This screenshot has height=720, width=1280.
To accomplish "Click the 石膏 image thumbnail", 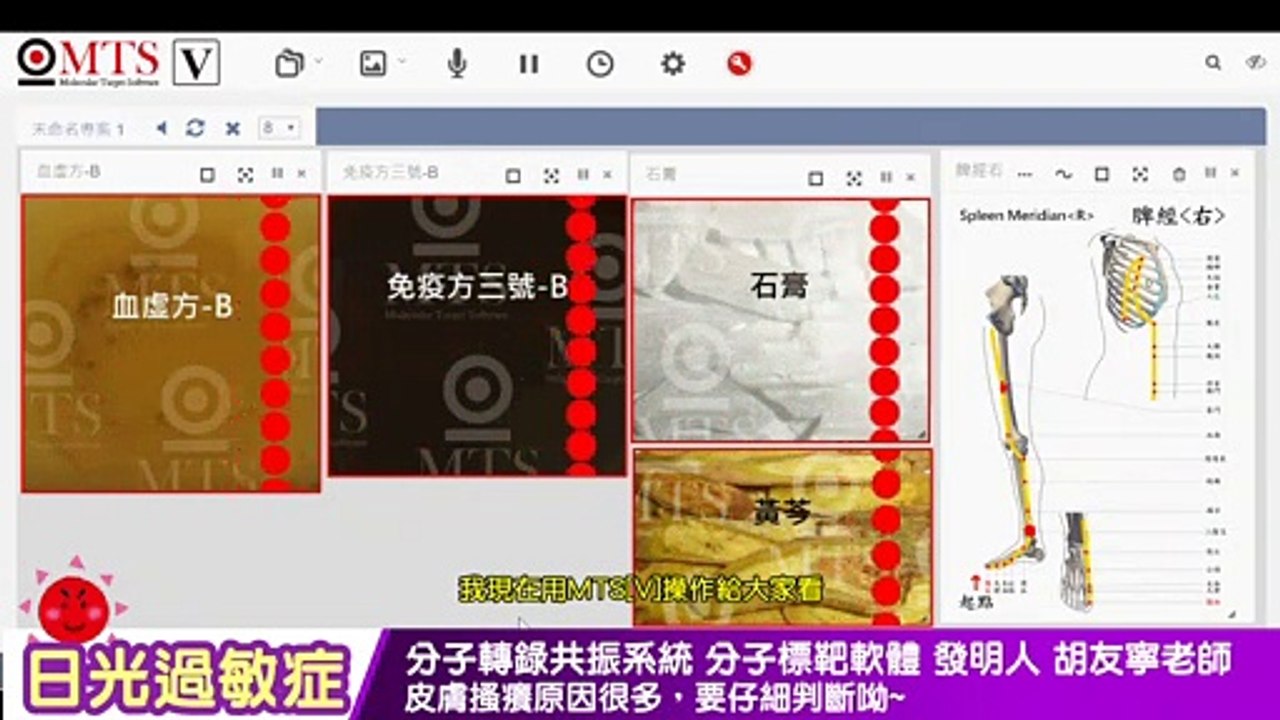I will [781, 320].
